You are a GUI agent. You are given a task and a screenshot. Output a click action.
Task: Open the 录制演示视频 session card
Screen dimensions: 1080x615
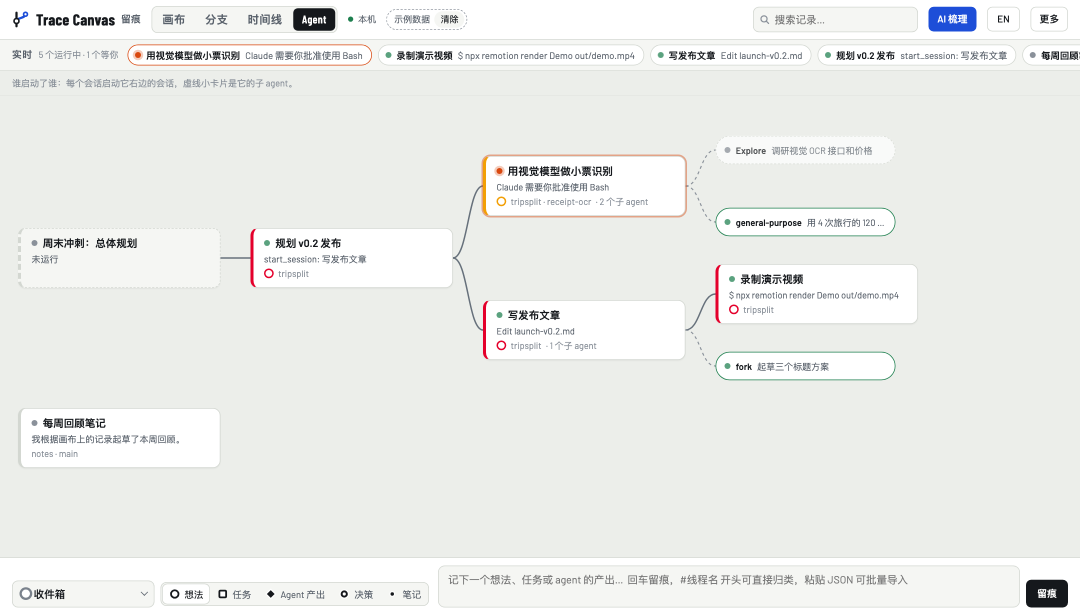coord(817,294)
